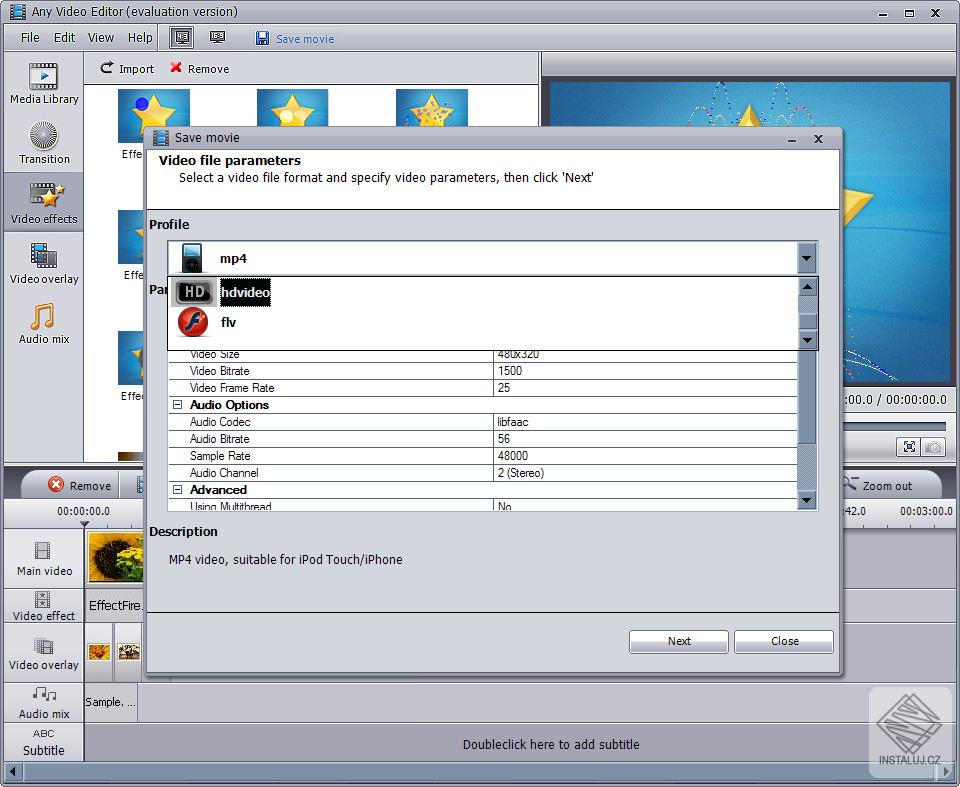Open the File menu
Viewport: 960px width, 787px height.
[29, 38]
